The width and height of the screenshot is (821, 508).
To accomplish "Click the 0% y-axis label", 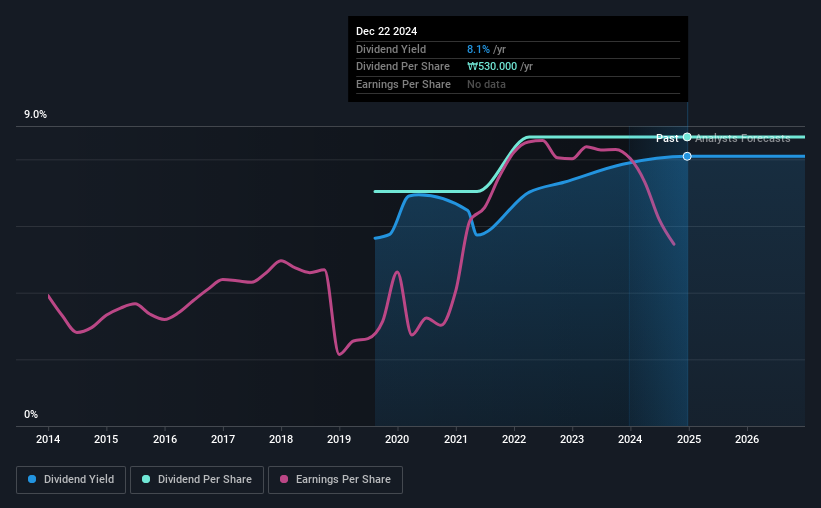I will click(x=31, y=414).
